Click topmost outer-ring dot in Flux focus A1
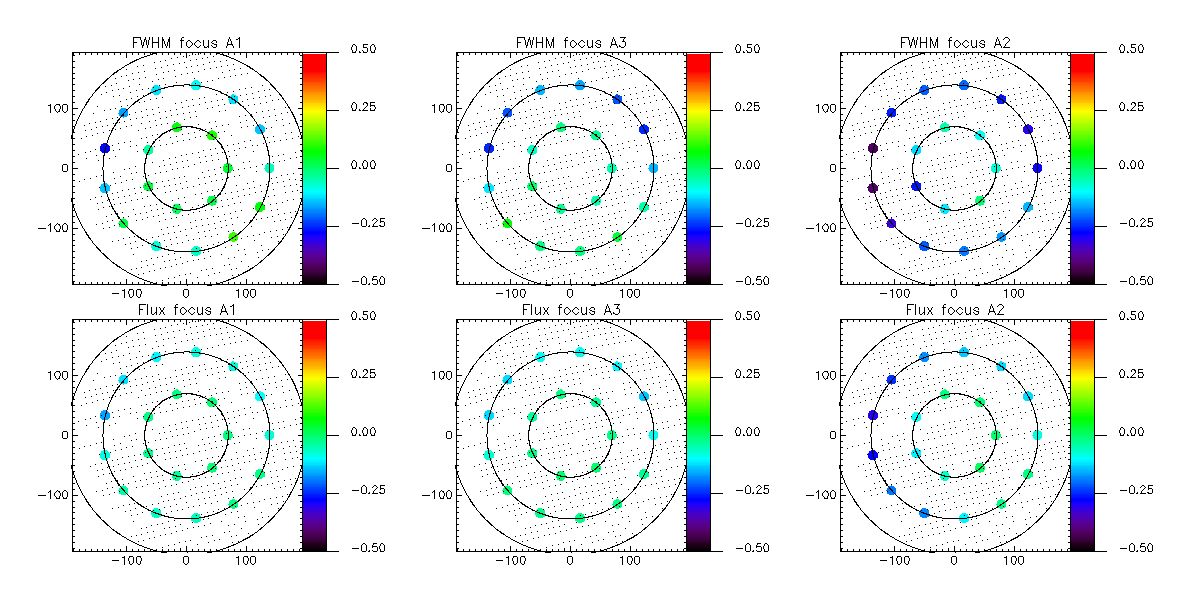The height and width of the screenshot is (600, 1200). [196, 352]
